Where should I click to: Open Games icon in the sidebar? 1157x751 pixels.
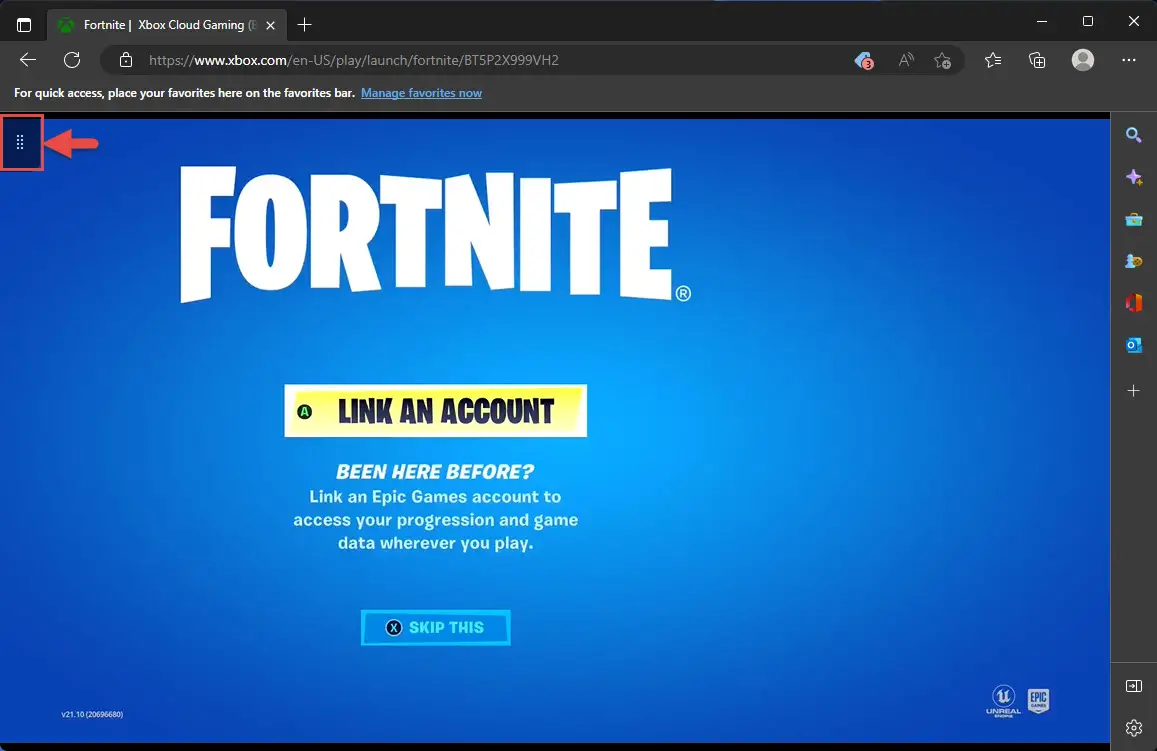(x=1133, y=261)
